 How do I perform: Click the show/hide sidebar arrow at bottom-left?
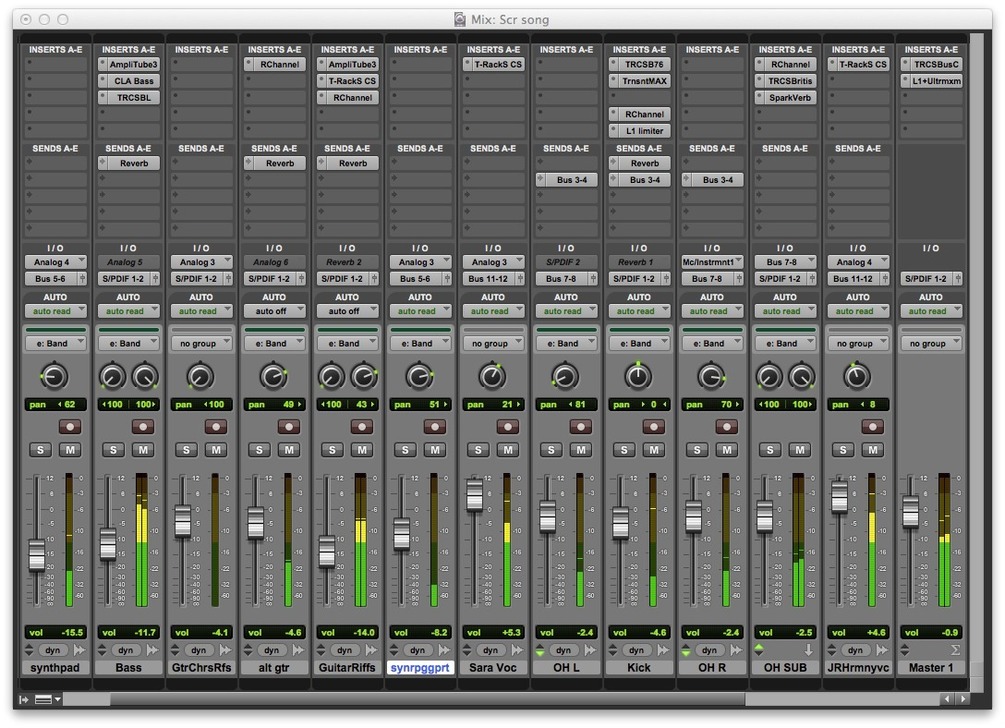pyautogui.click(x=24, y=699)
